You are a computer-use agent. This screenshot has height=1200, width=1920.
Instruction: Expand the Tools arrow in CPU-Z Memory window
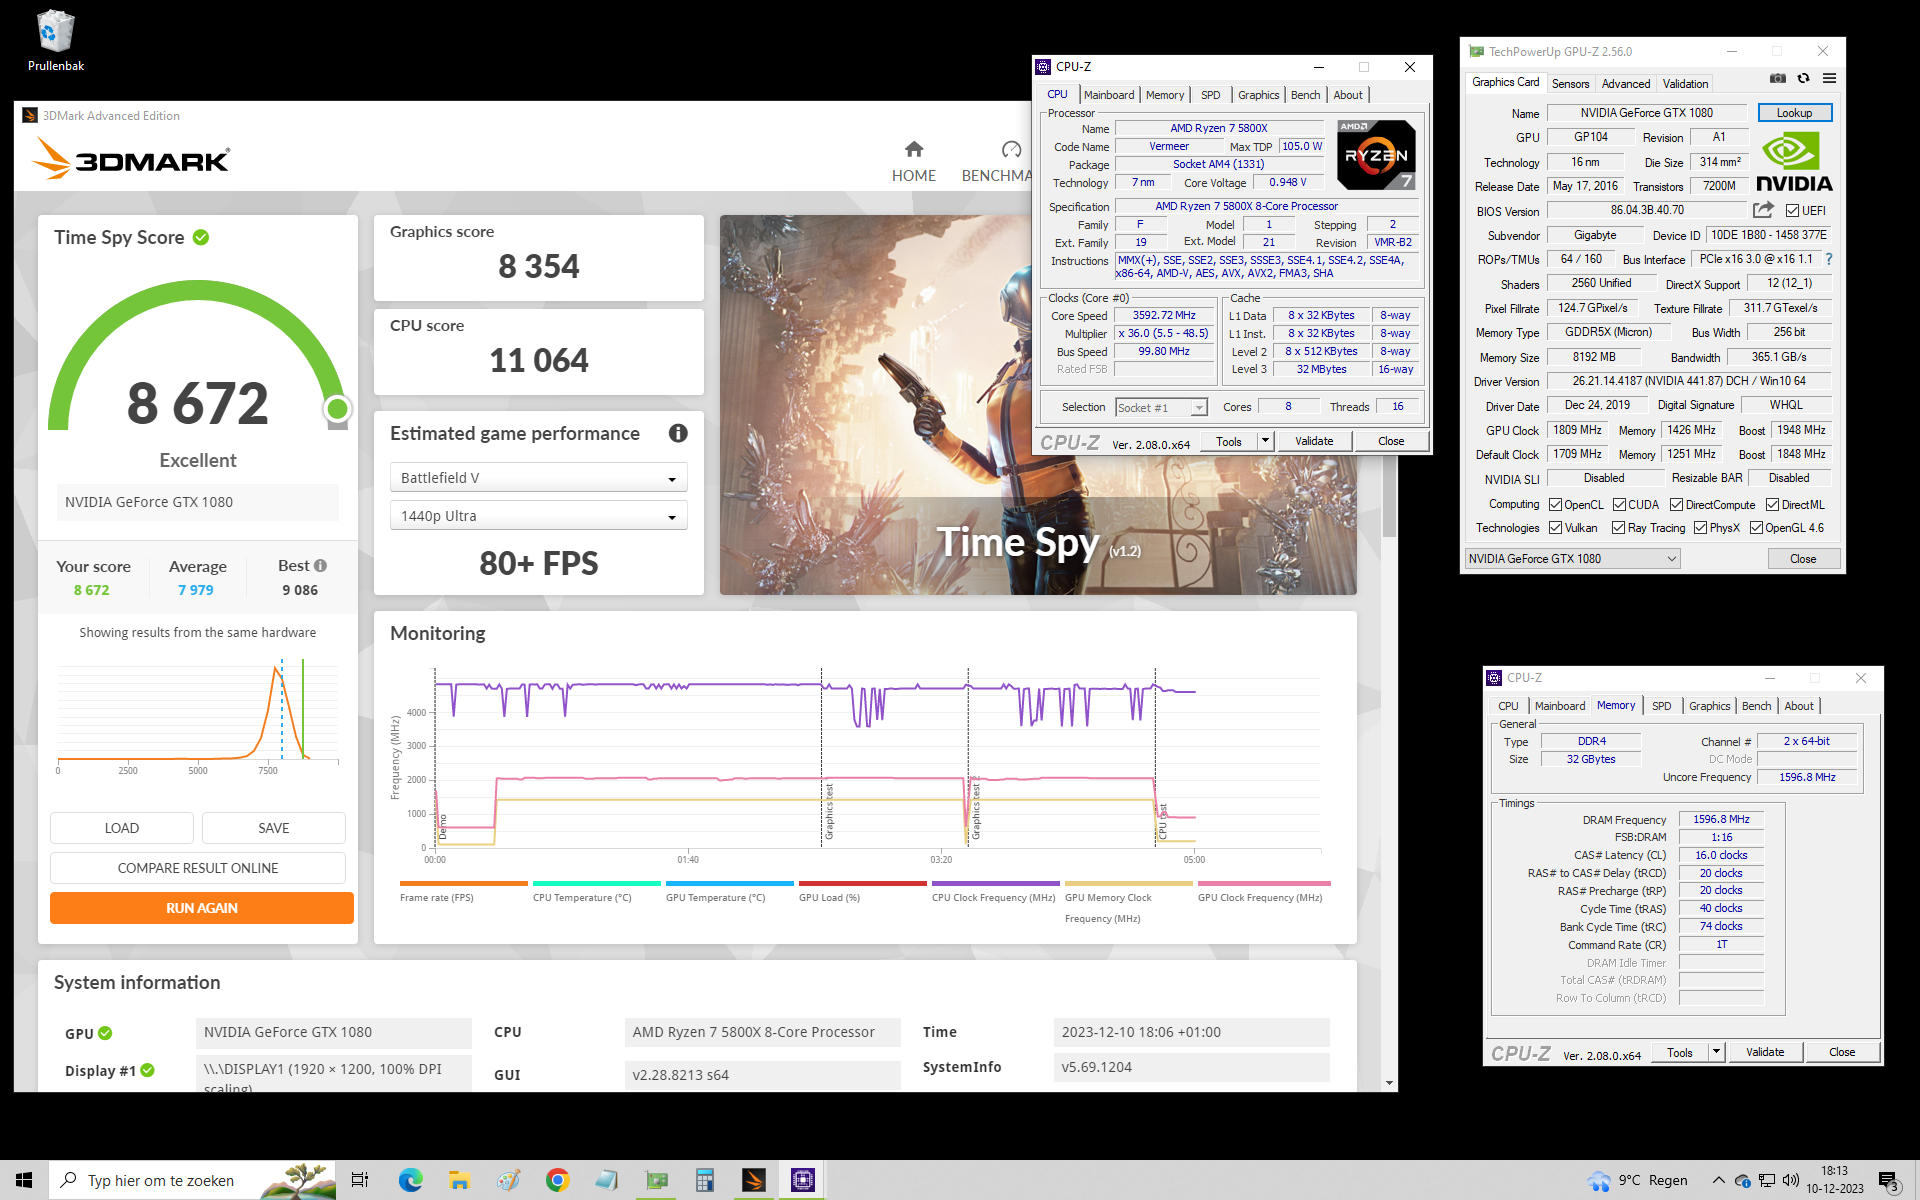[x=1716, y=1052]
